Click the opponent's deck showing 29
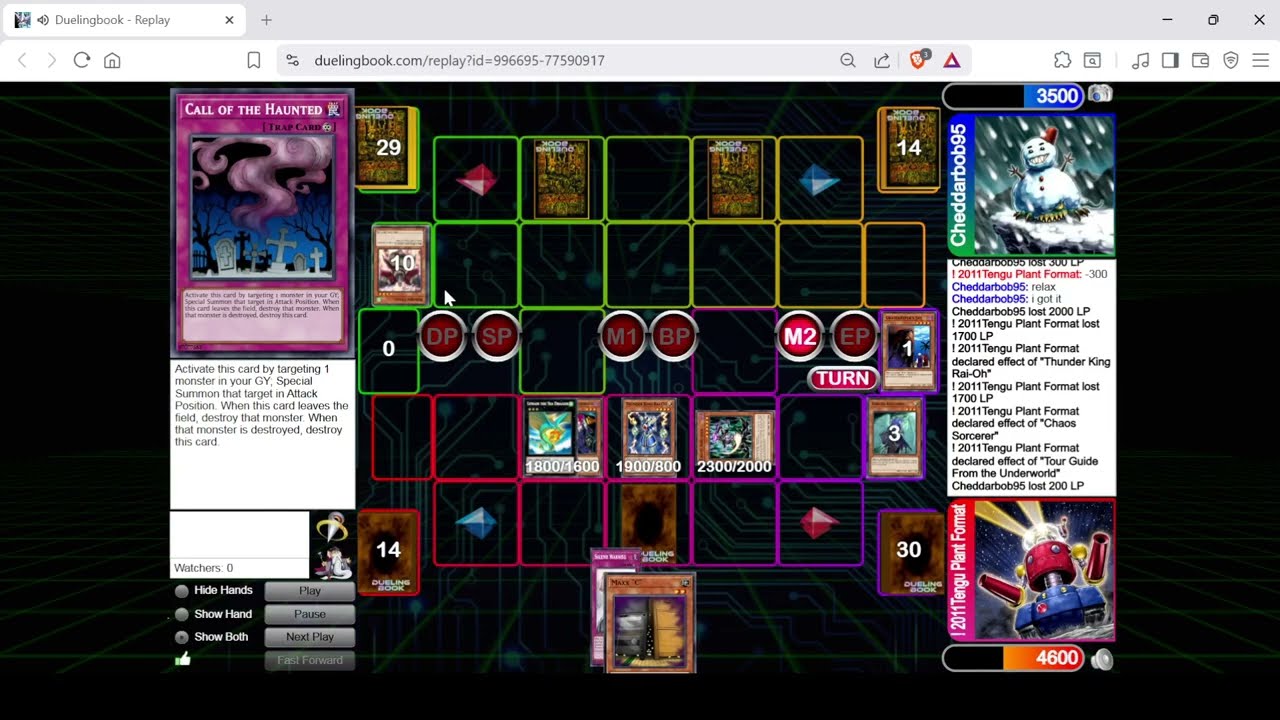The height and width of the screenshot is (720, 1280). (388, 148)
